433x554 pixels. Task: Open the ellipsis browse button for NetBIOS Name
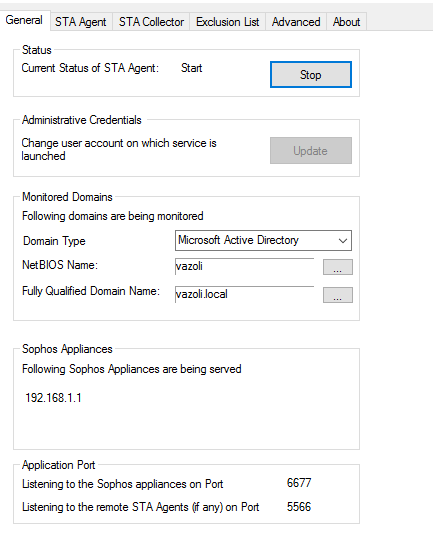tap(338, 267)
